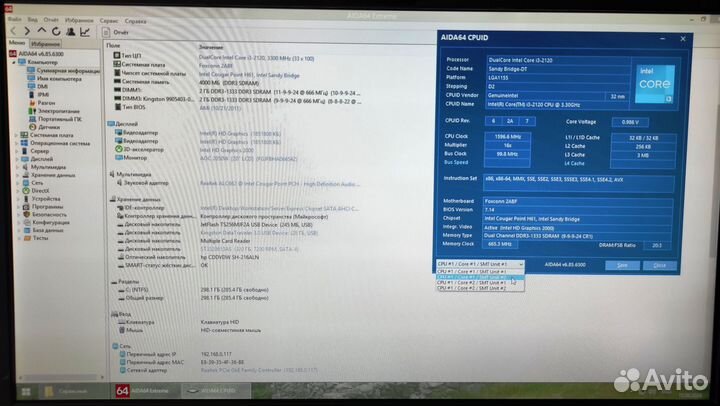The width and height of the screenshot is (720, 406).
Task: Open the graph chart icon in toolbar
Action: click(x=85, y=32)
